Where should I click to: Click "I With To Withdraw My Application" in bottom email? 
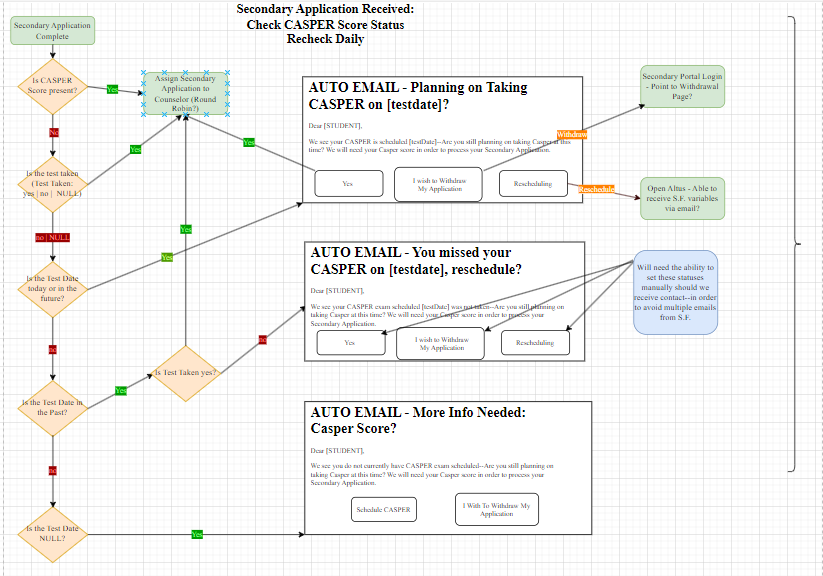(496, 509)
